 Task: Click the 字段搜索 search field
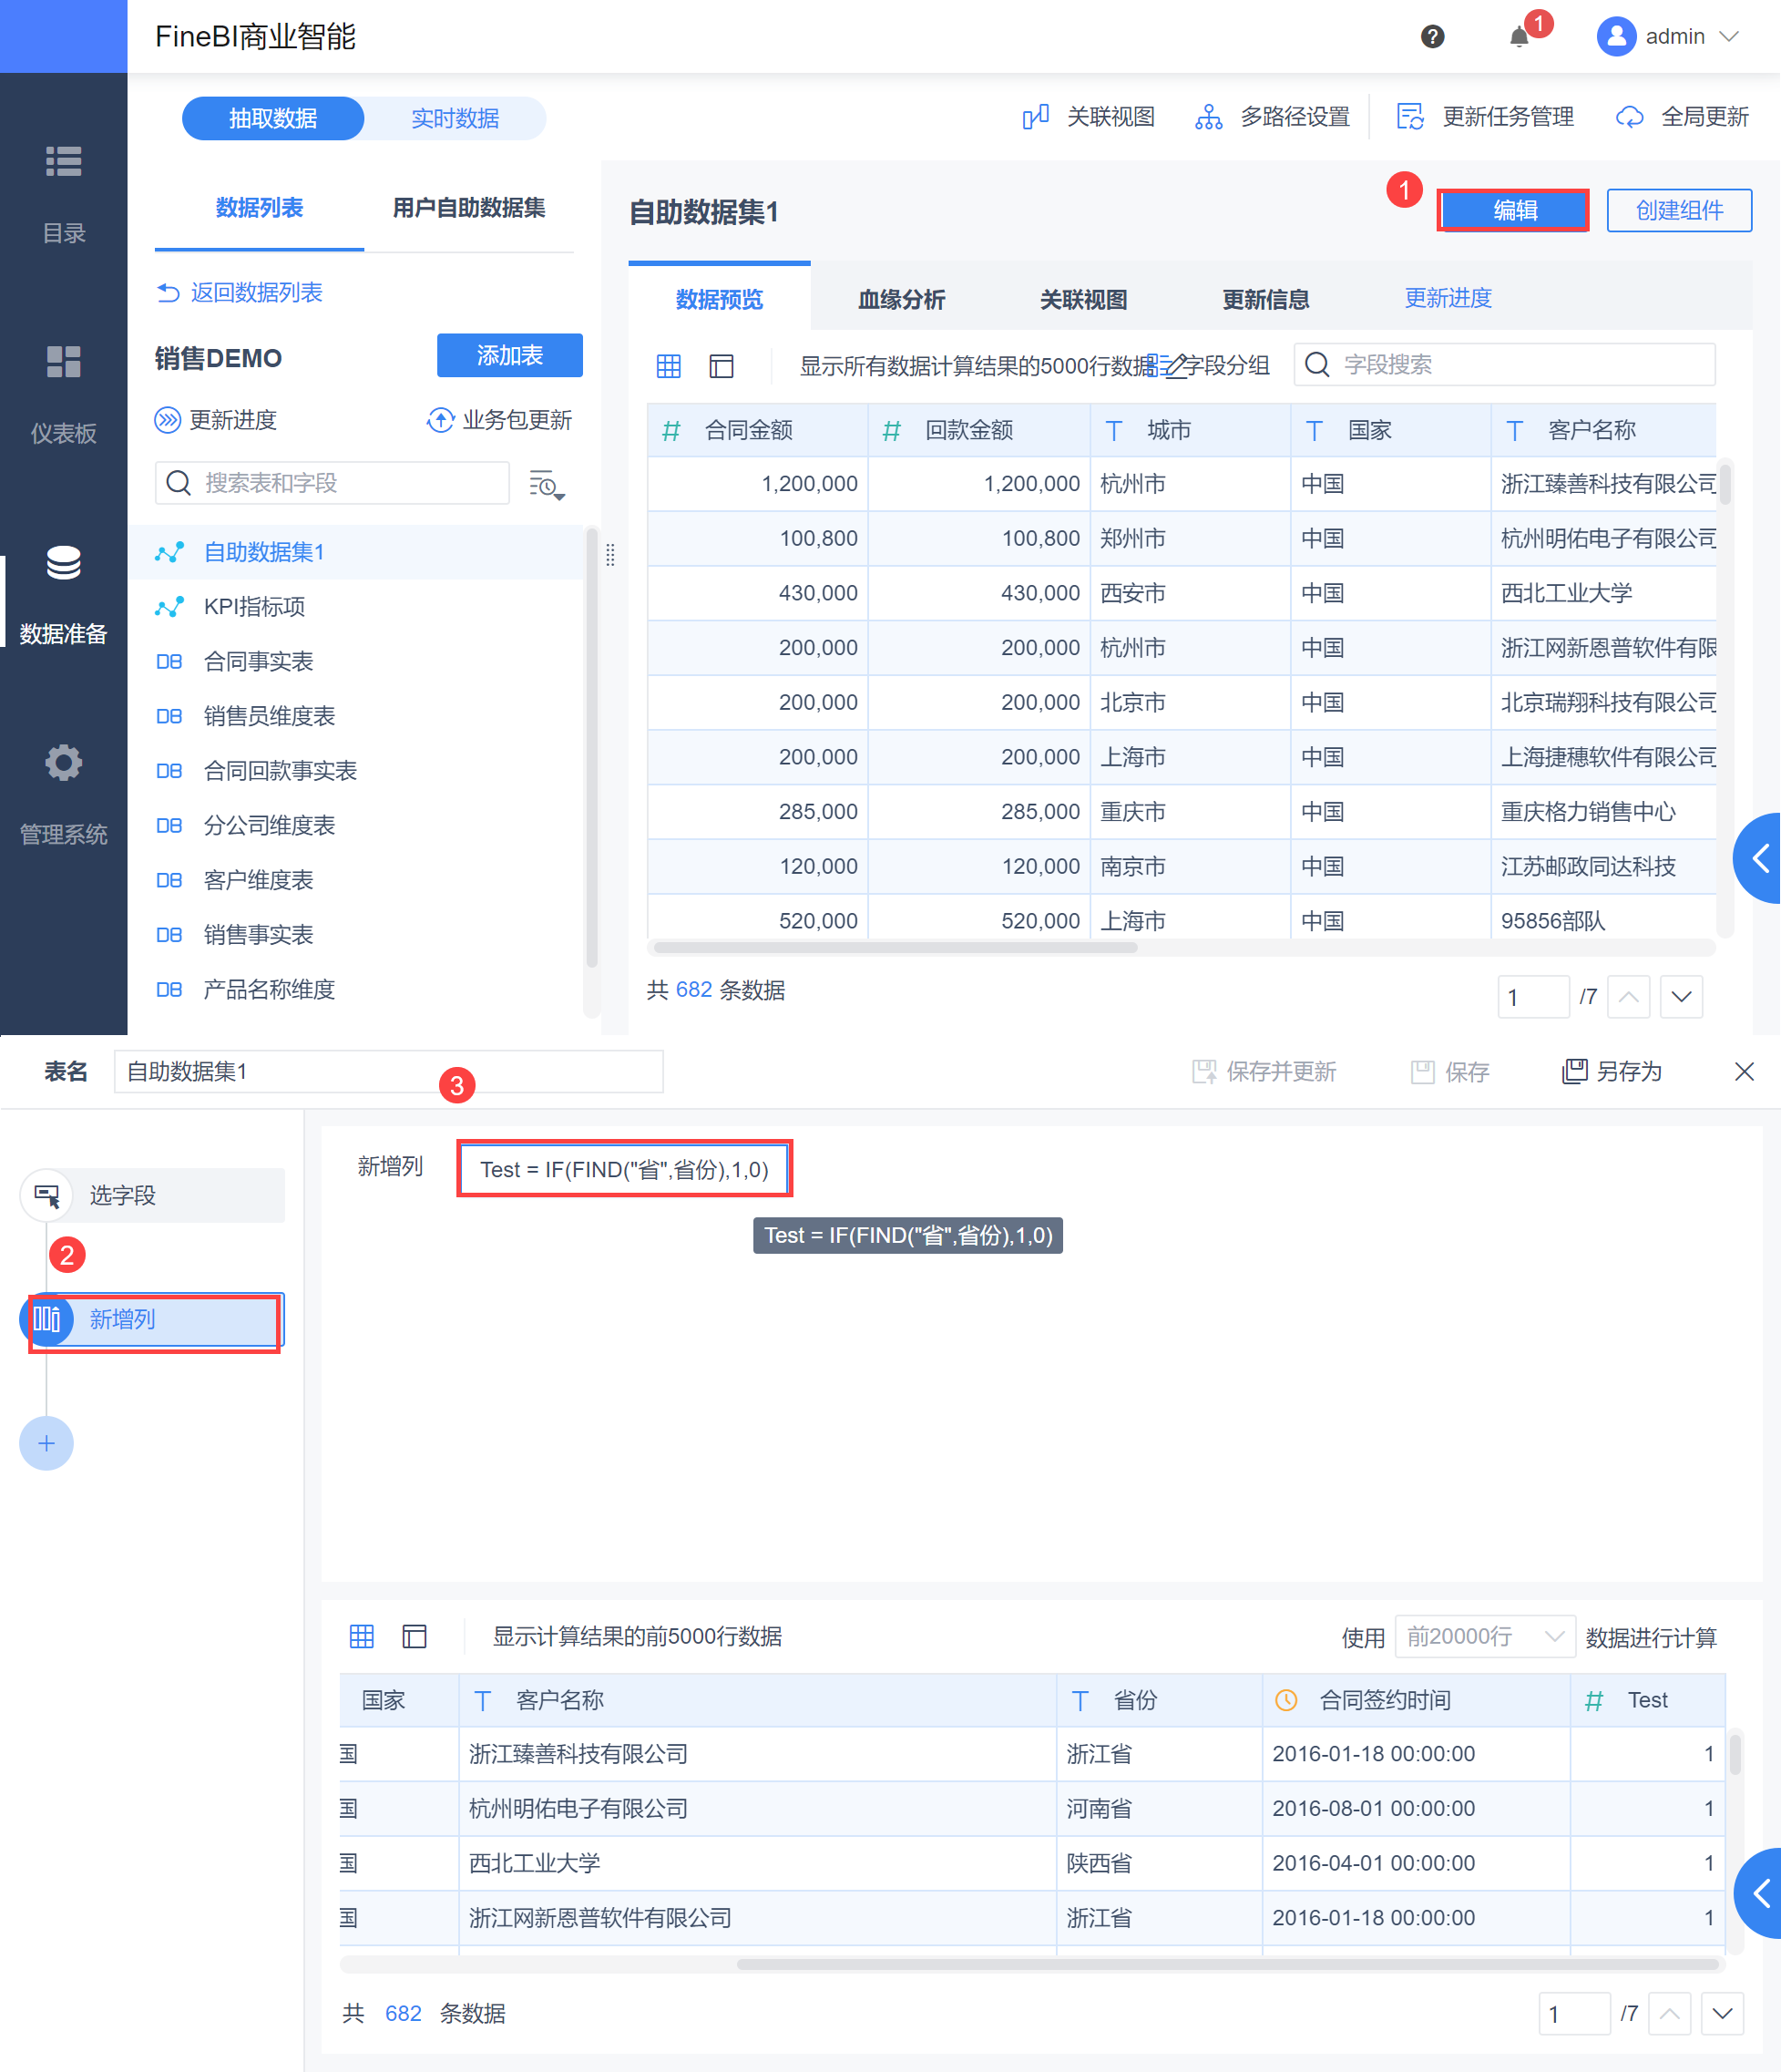point(1504,364)
